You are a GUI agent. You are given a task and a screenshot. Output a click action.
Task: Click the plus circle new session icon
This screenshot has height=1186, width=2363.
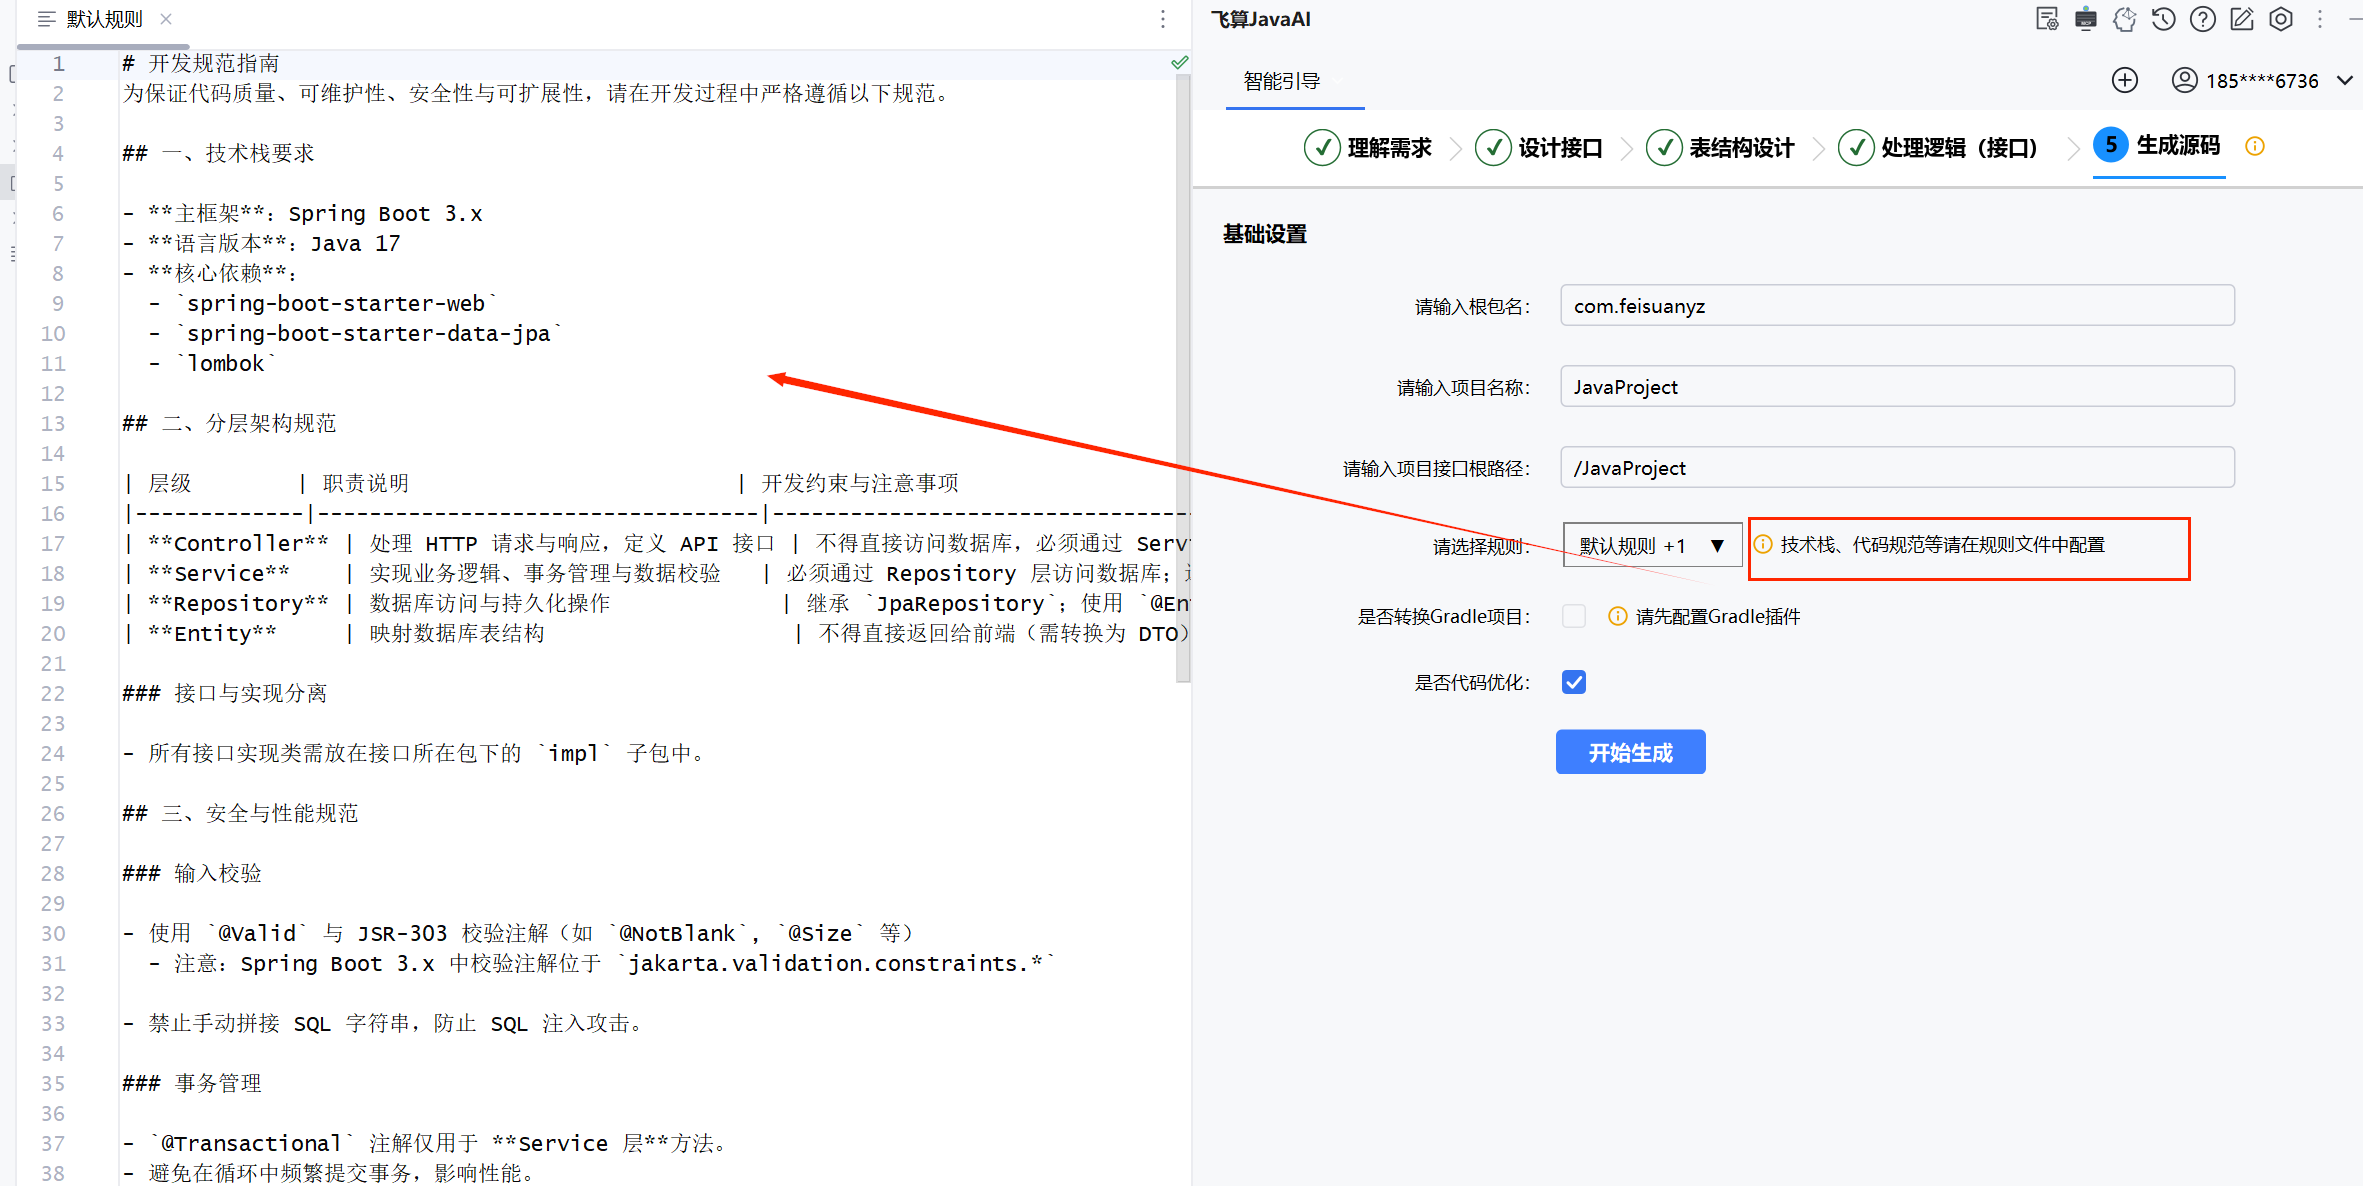coord(2124,80)
